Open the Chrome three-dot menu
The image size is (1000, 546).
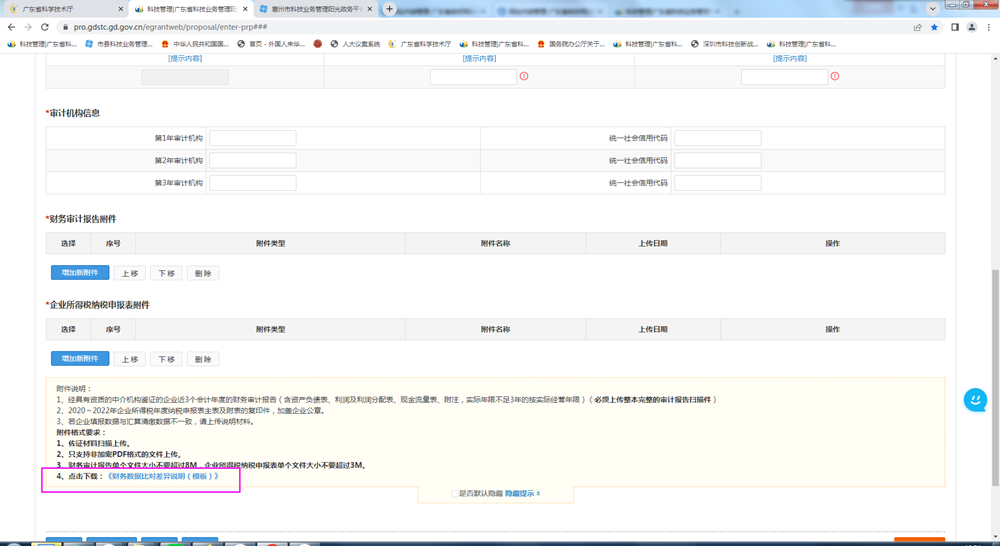pos(989,27)
